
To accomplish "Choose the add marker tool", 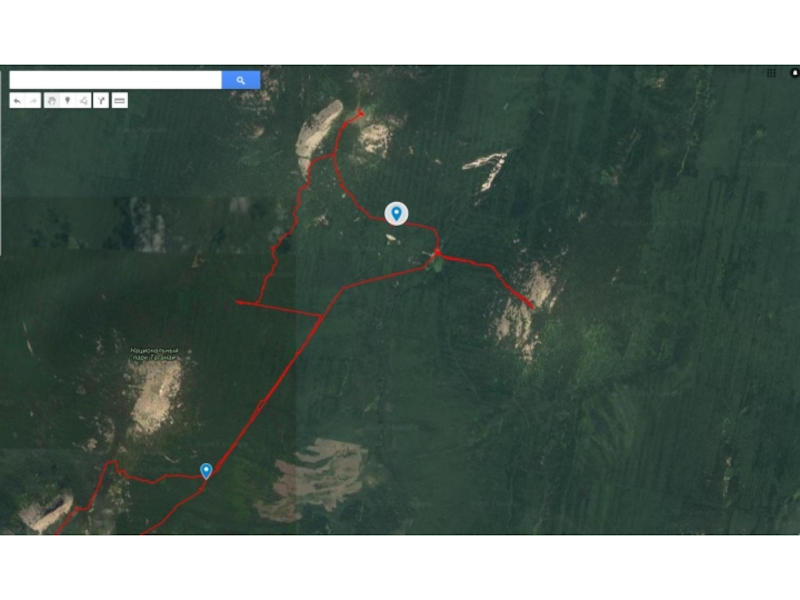I will (x=67, y=101).
